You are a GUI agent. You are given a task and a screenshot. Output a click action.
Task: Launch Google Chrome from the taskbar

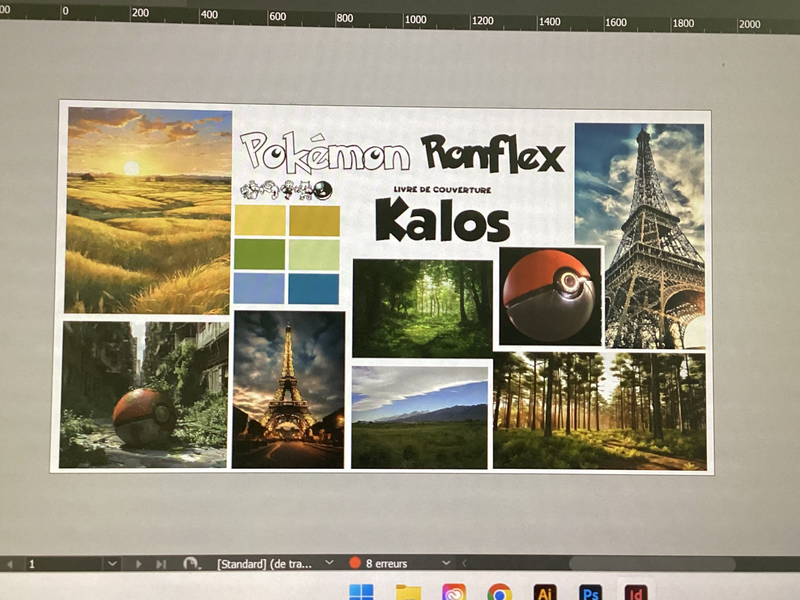coord(499,593)
